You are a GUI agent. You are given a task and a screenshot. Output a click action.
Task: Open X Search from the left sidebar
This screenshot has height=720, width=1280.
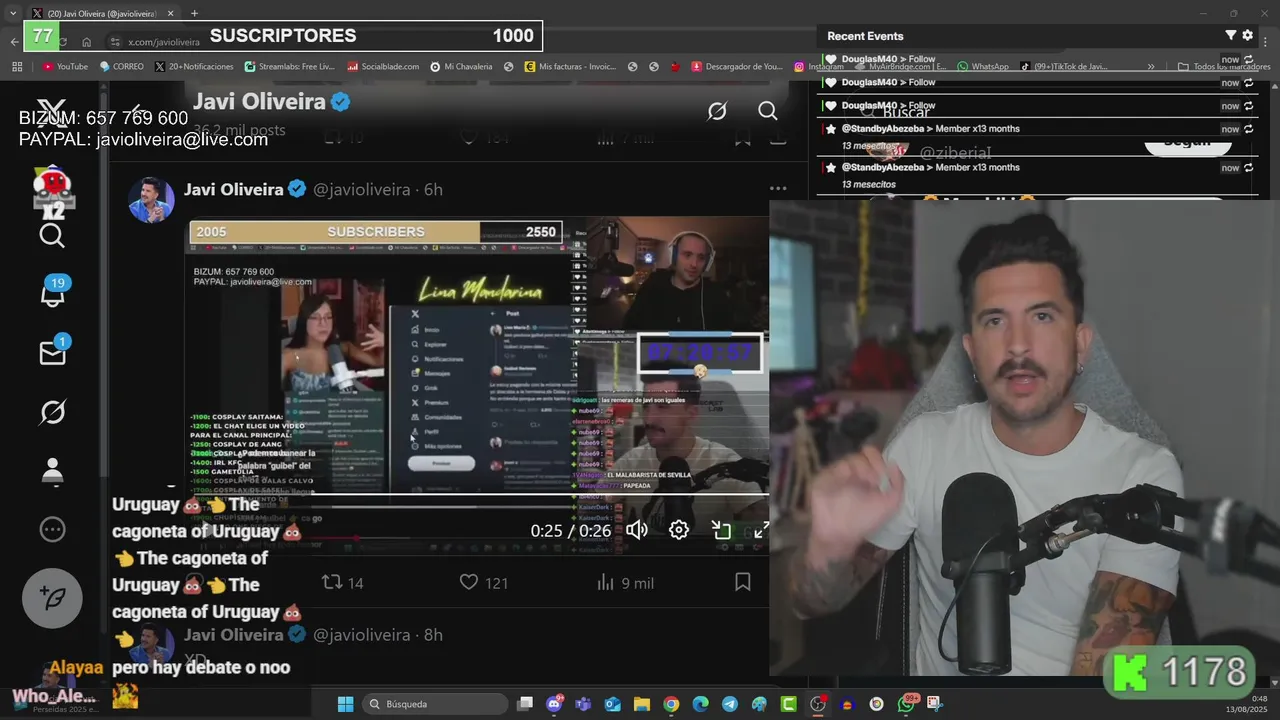pos(52,236)
